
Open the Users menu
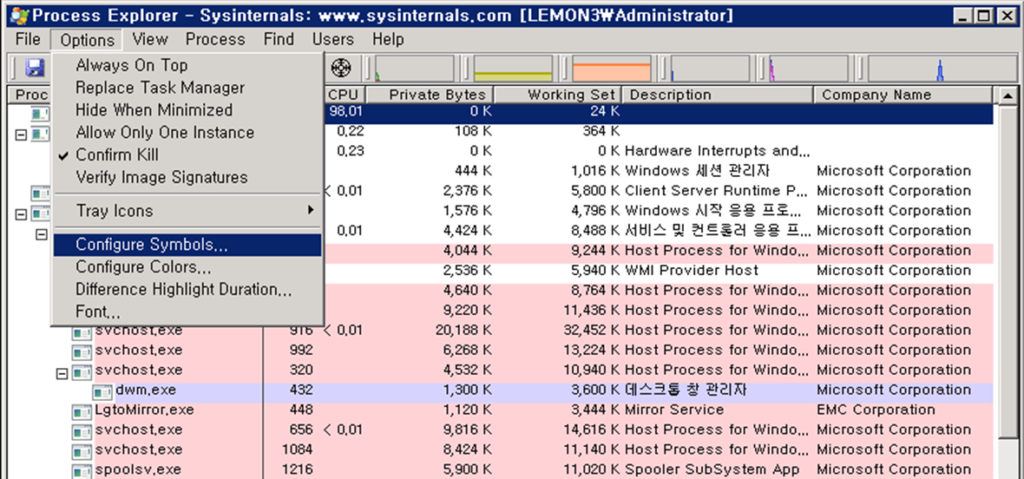(x=332, y=39)
